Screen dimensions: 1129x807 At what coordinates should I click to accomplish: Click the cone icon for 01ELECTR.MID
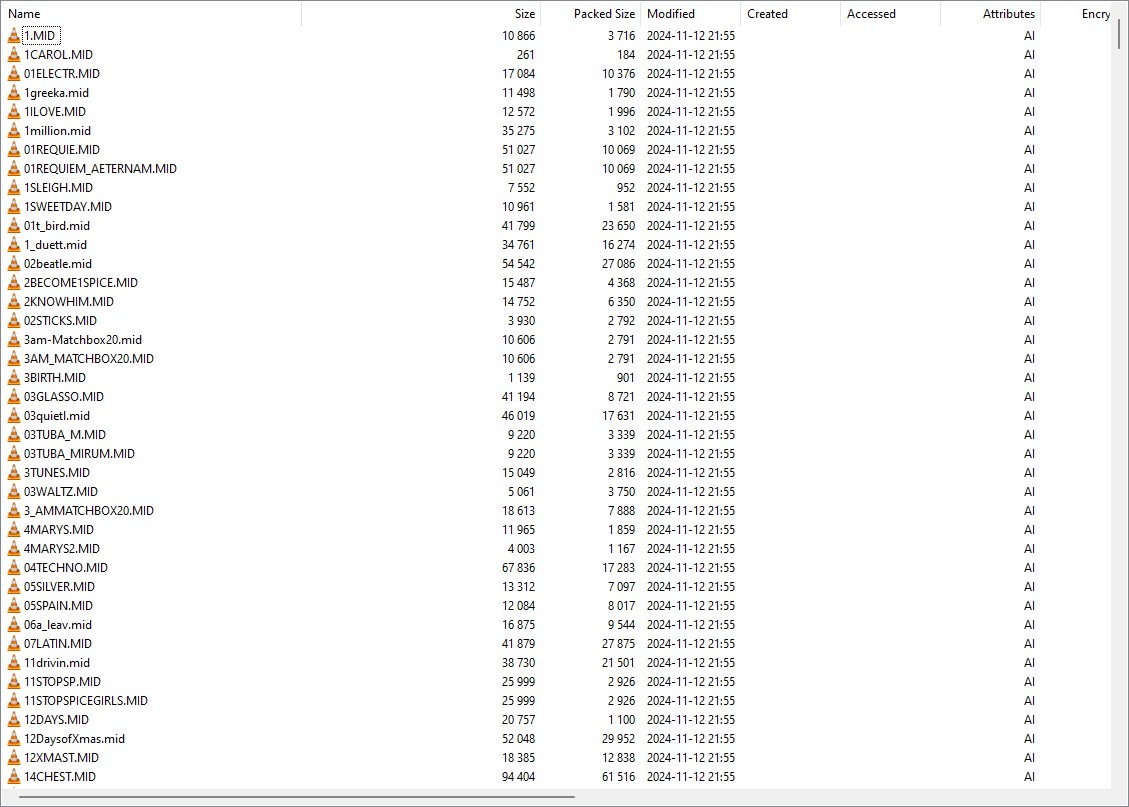click(x=14, y=73)
